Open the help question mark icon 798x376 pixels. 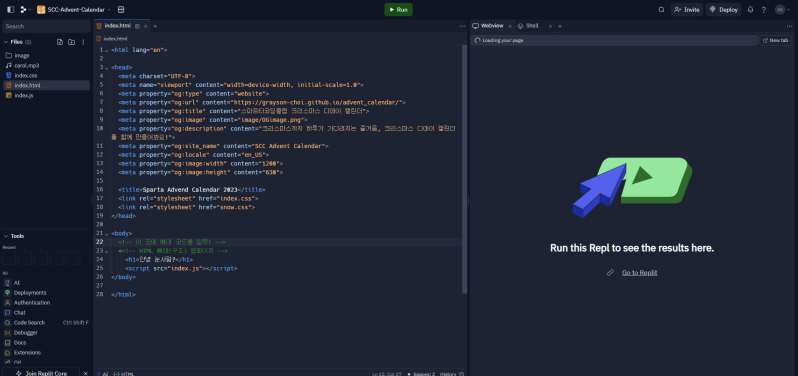point(763,10)
